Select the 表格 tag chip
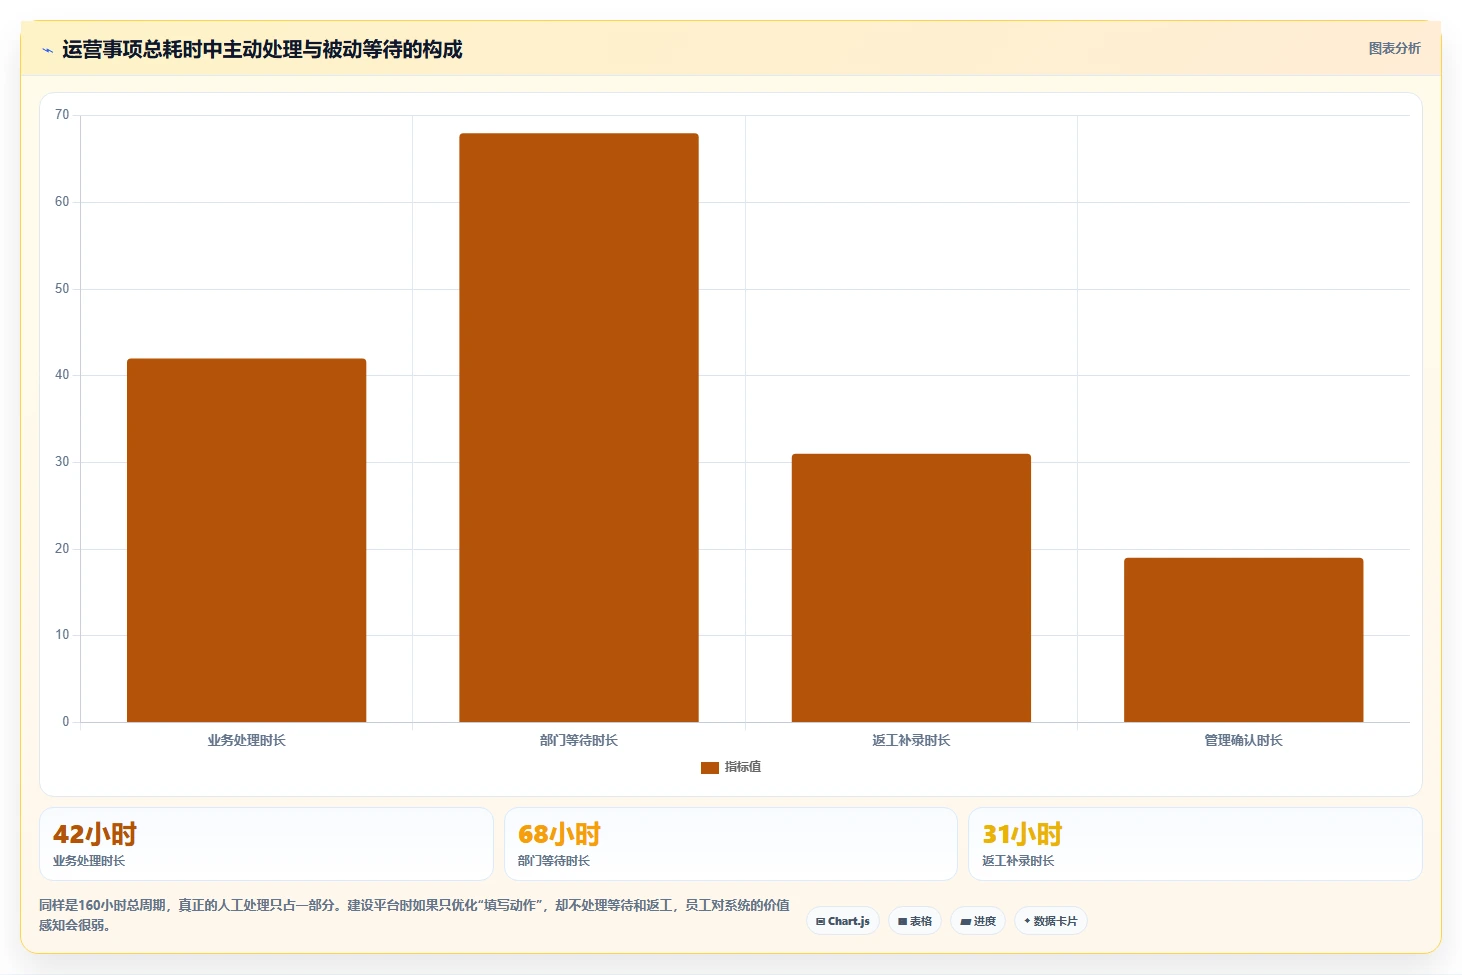This screenshot has height=975, width=1462. point(915,921)
